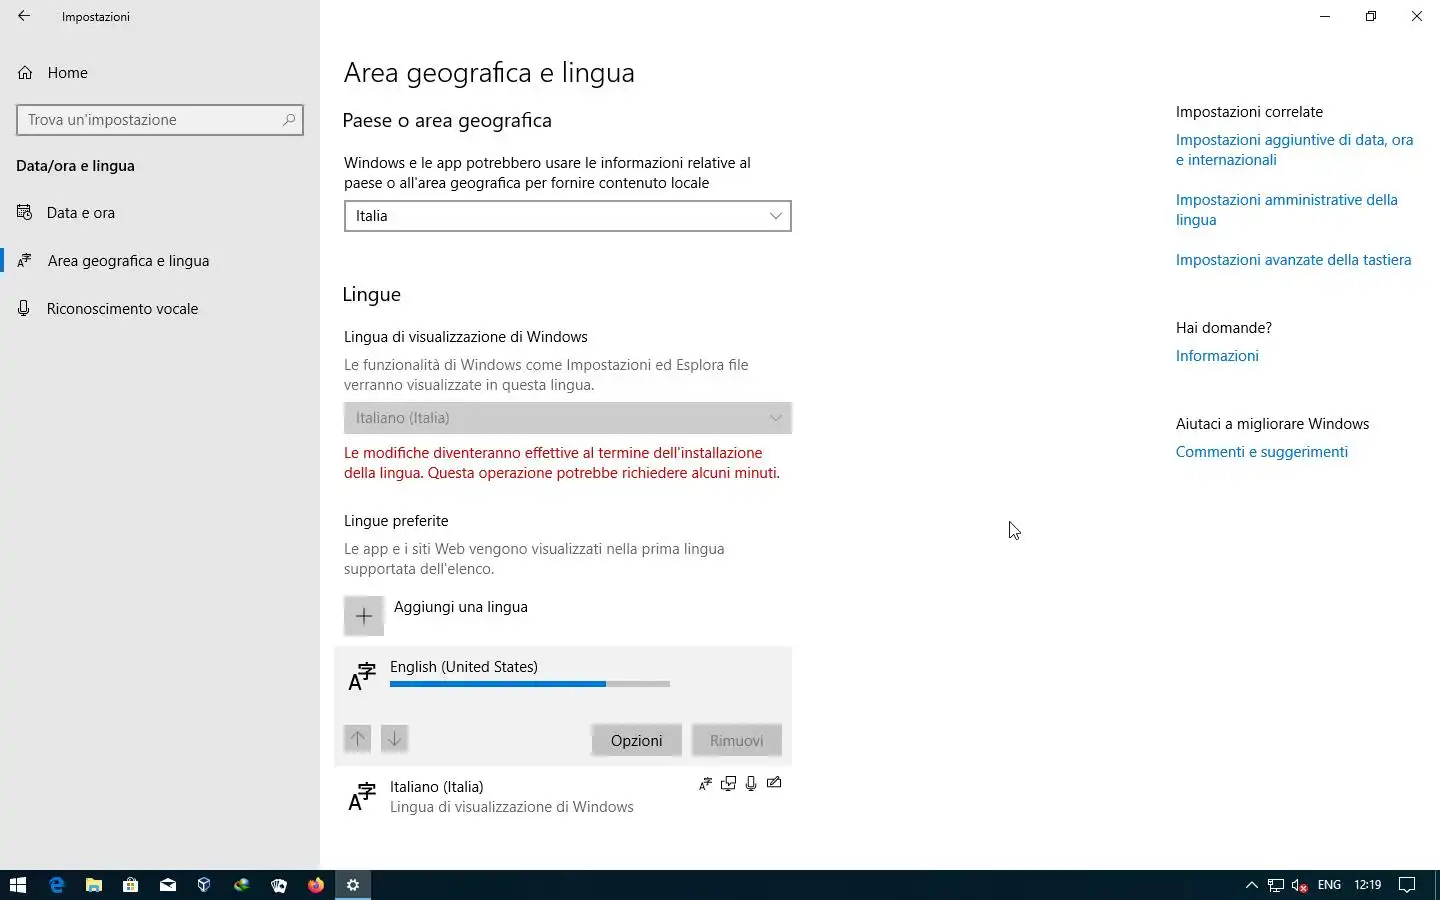Click the Italiano entry's A-character language icon

(x=361, y=797)
